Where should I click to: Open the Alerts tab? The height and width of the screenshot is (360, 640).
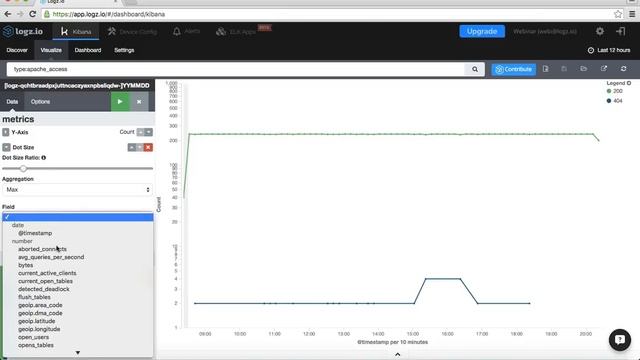pyautogui.click(x=187, y=31)
